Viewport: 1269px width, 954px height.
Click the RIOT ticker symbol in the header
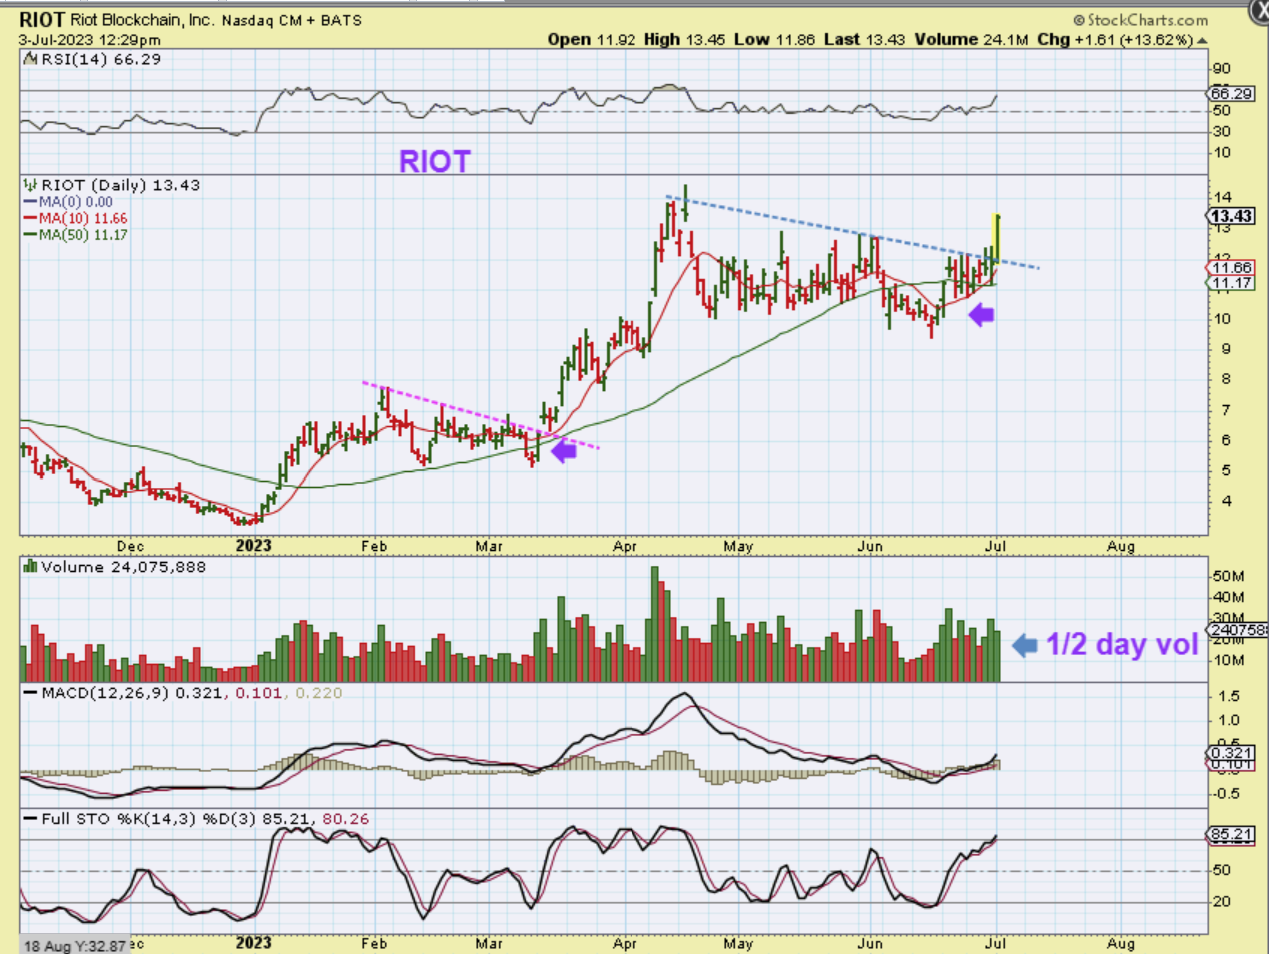[x=42, y=19]
